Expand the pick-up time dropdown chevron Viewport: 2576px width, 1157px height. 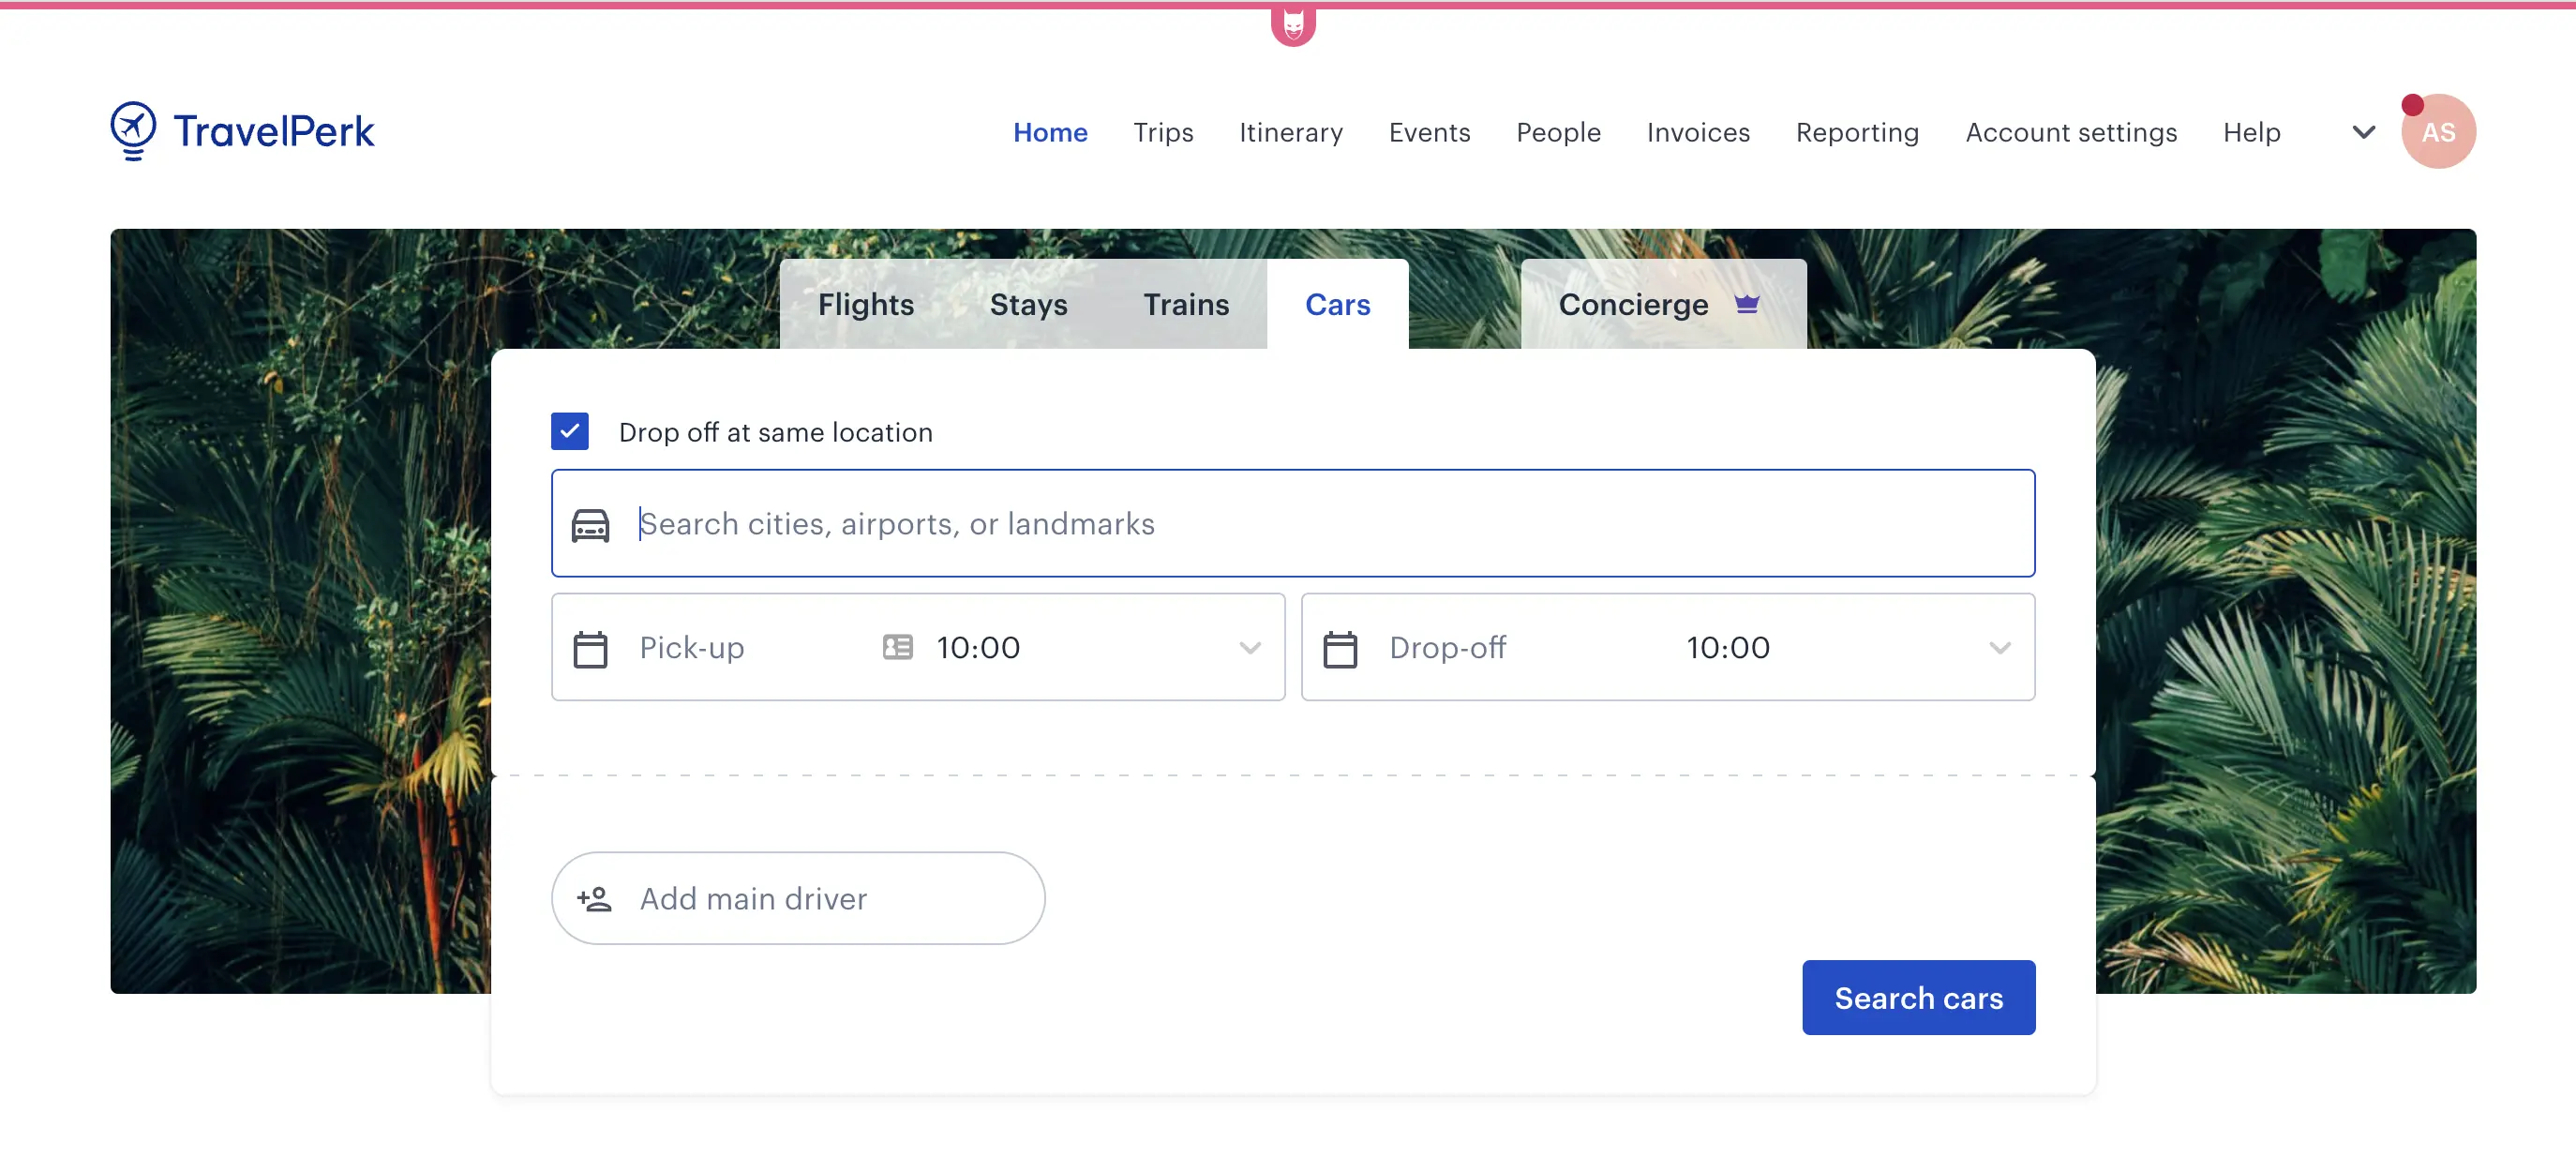[x=1249, y=648]
